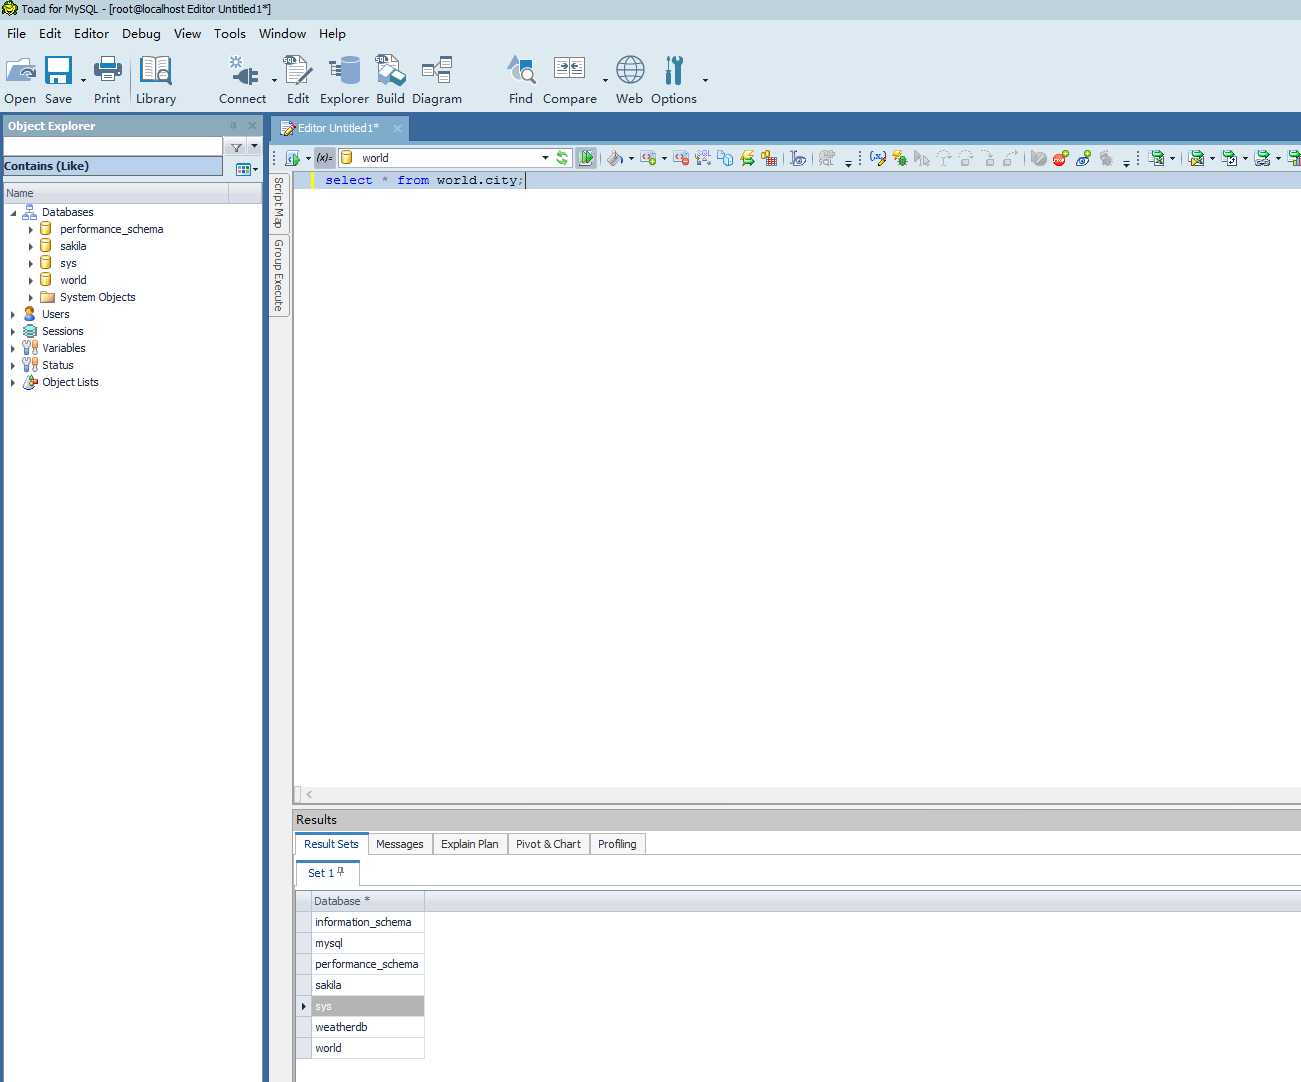This screenshot has height=1082, width=1301.
Task: Expand the Object Lists node
Action: click(x=13, y=383)
